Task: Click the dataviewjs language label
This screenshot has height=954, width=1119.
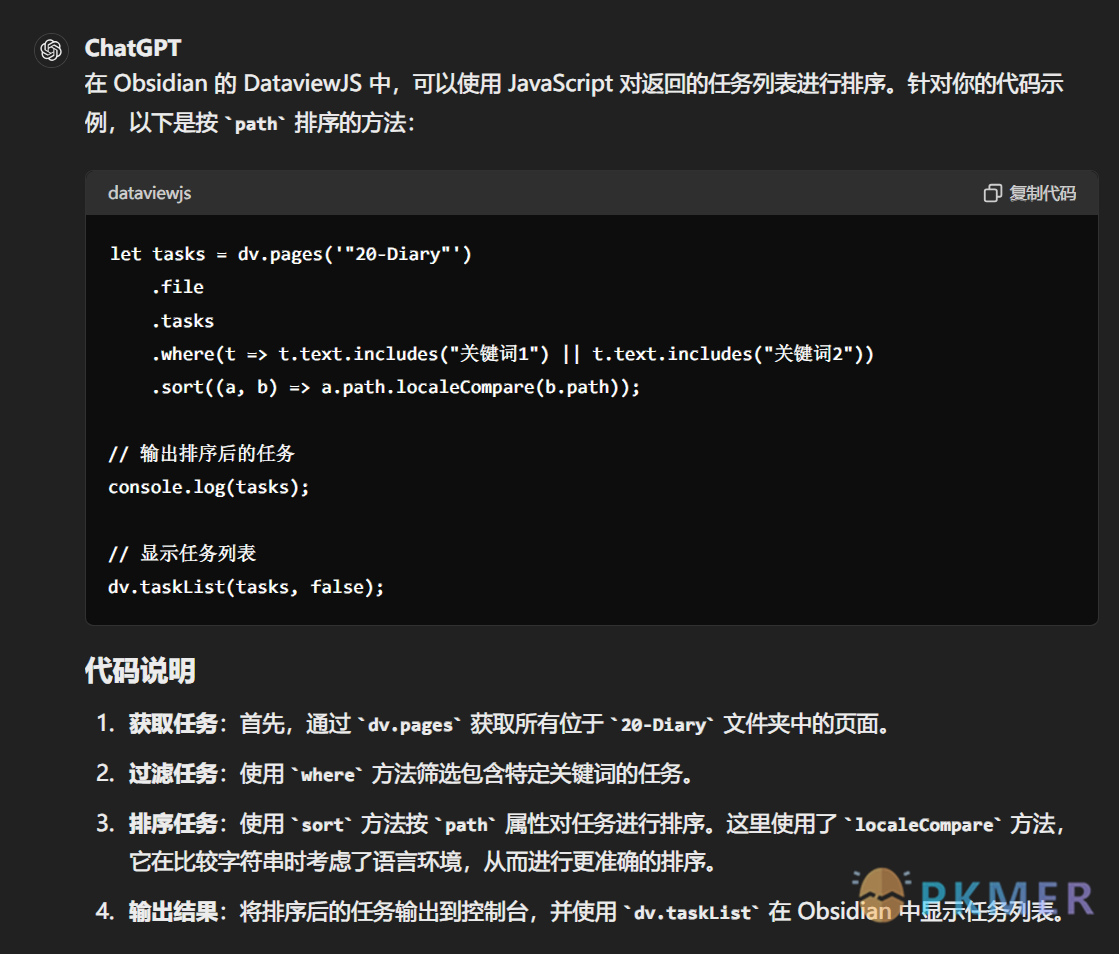Action: pos(149,193)
